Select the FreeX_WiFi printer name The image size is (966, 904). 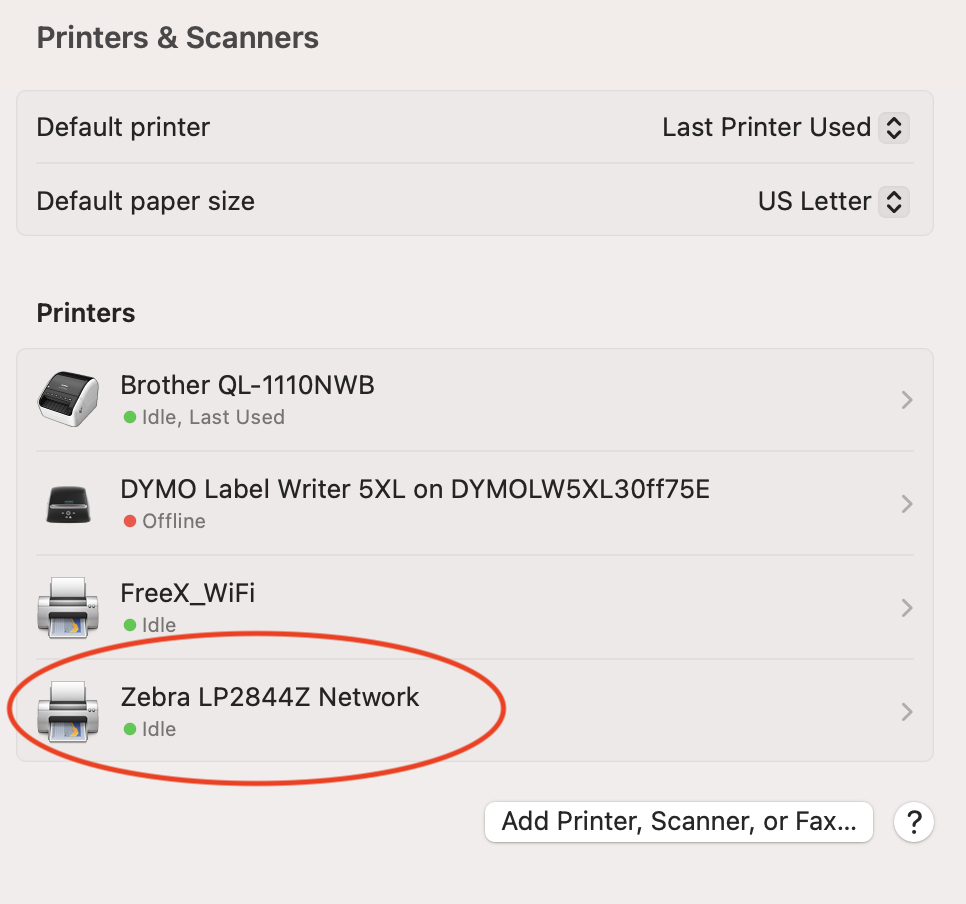[x=188, y=593]
